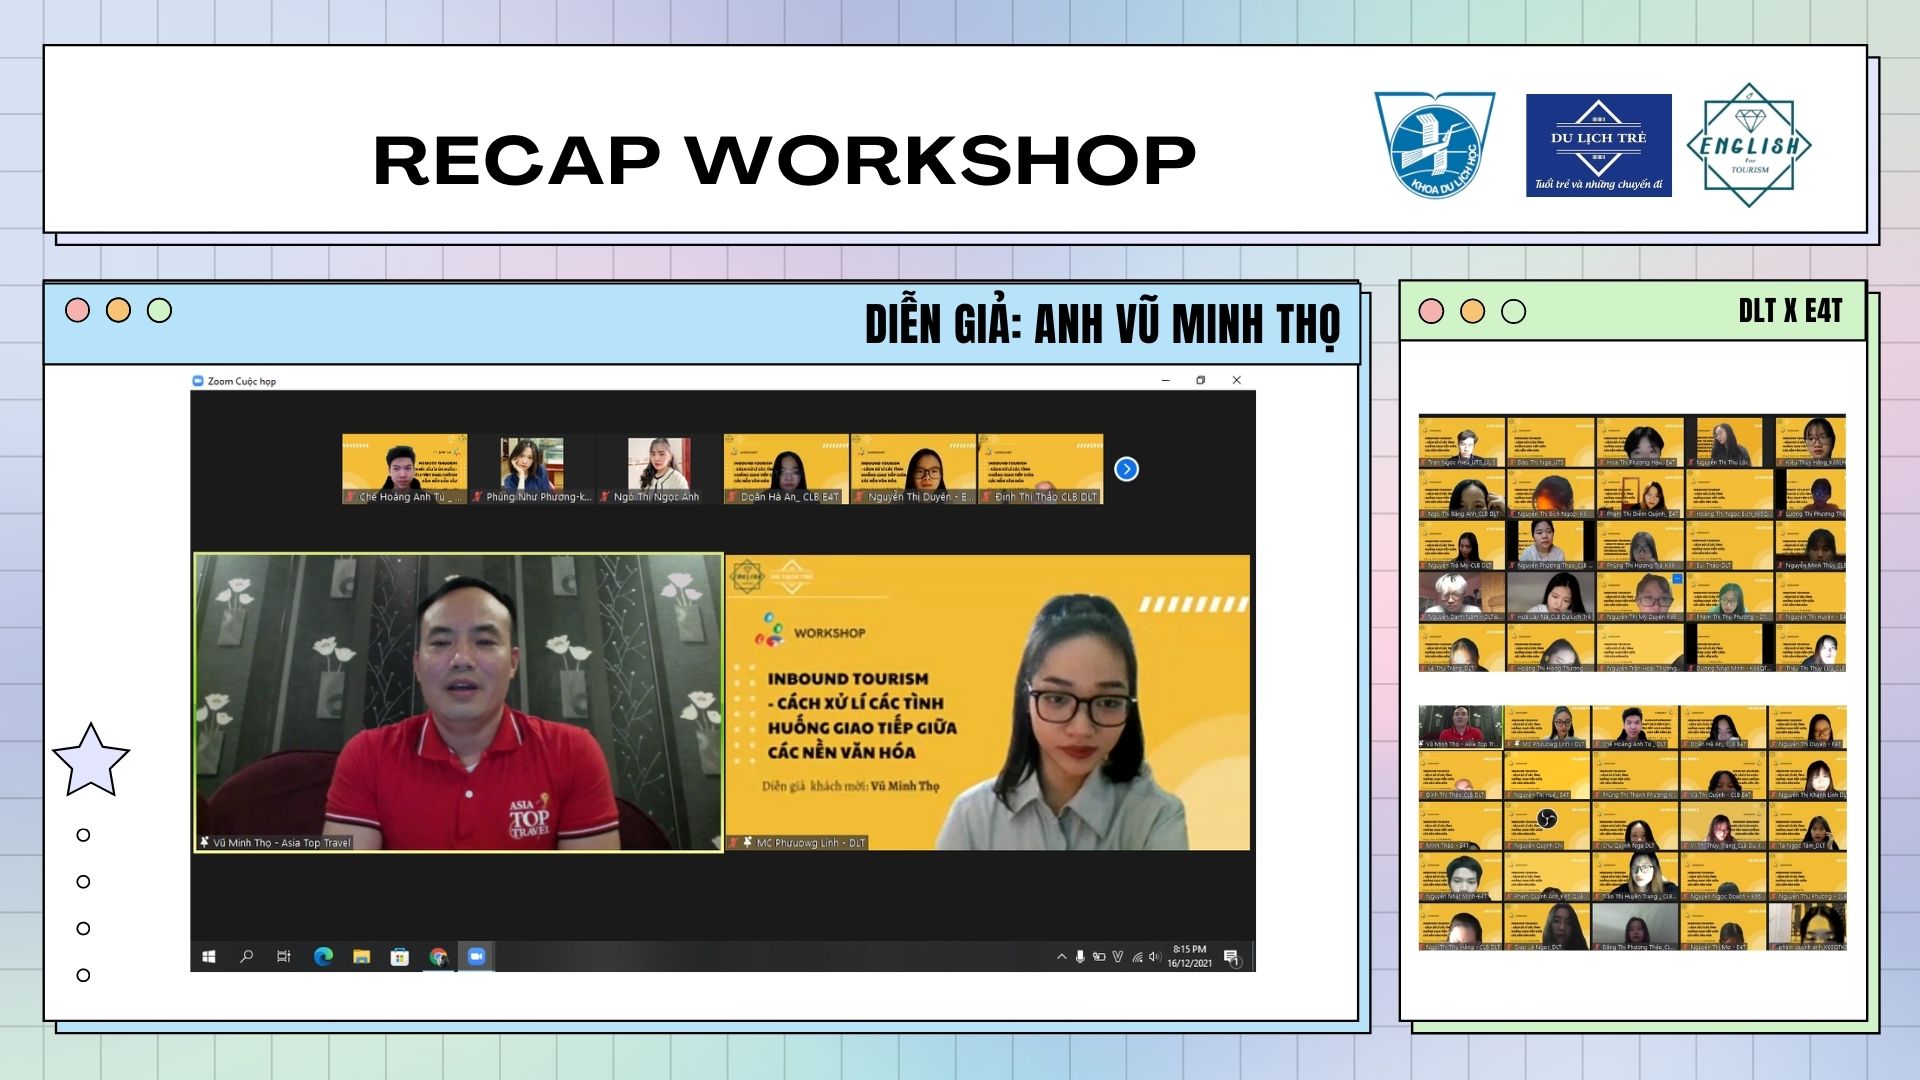Click 'Diễn giả khách mời: Vũ Minh Thọ' text
Viewport: 1920px width, 1080px height.
coord(850,786)
